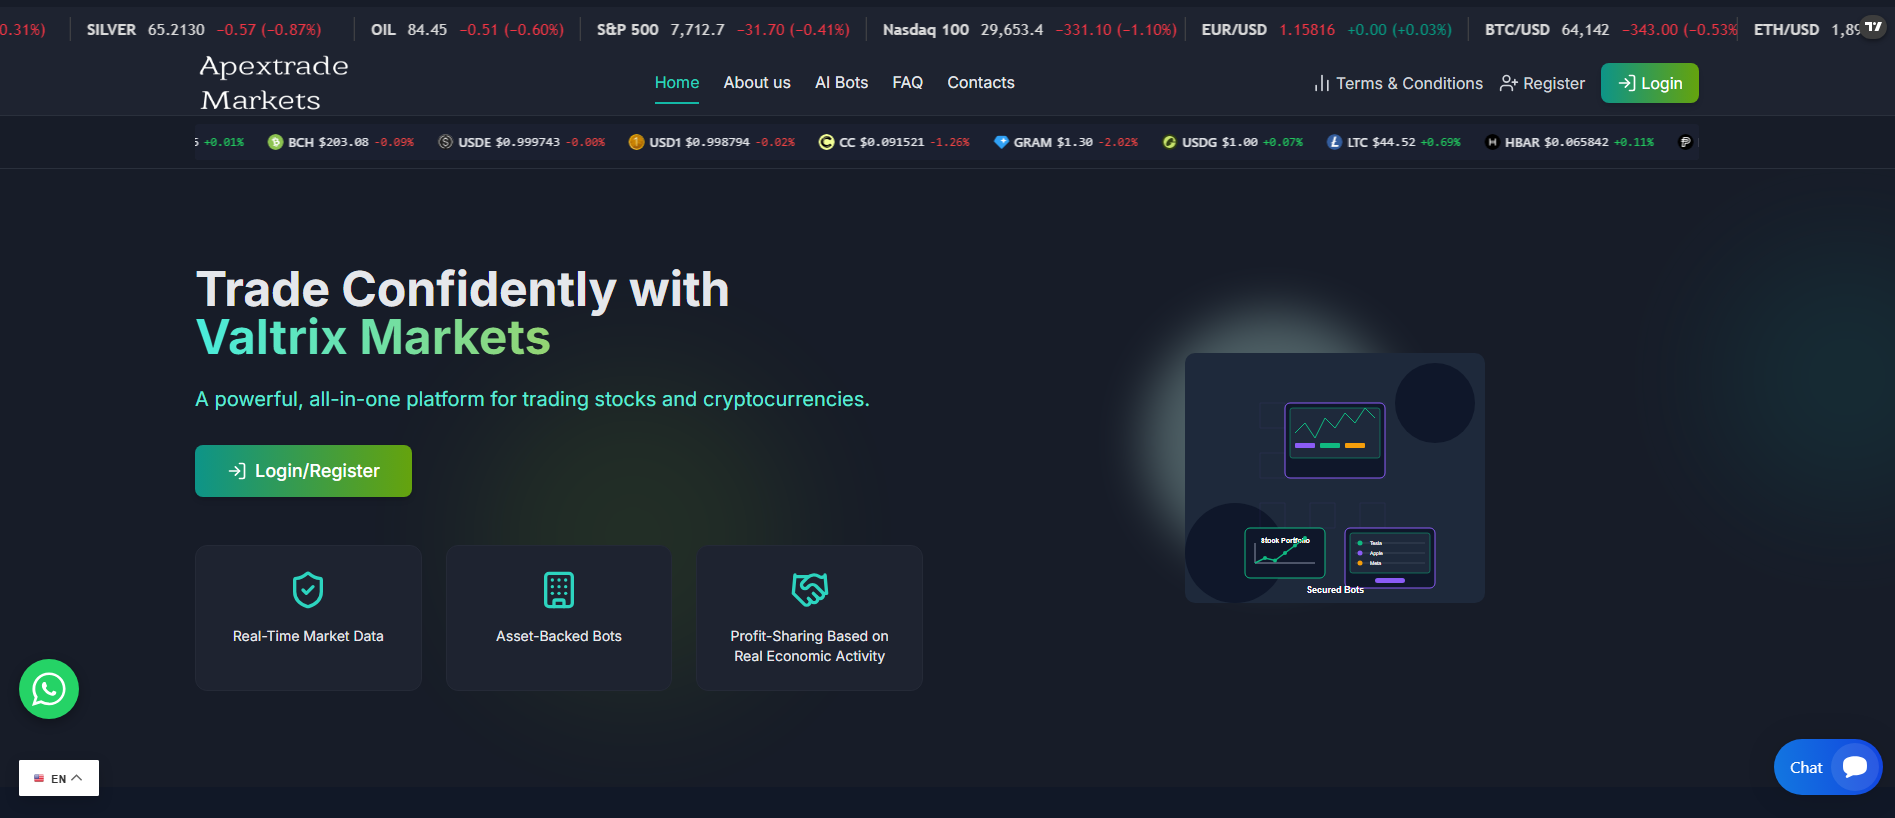
Task: Click the GRAM diamond icon in ticker
Action: 1001,142
